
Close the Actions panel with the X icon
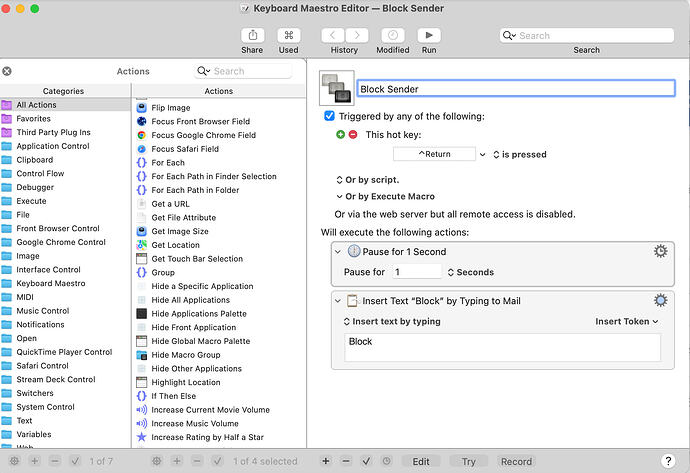pos(7,71)
